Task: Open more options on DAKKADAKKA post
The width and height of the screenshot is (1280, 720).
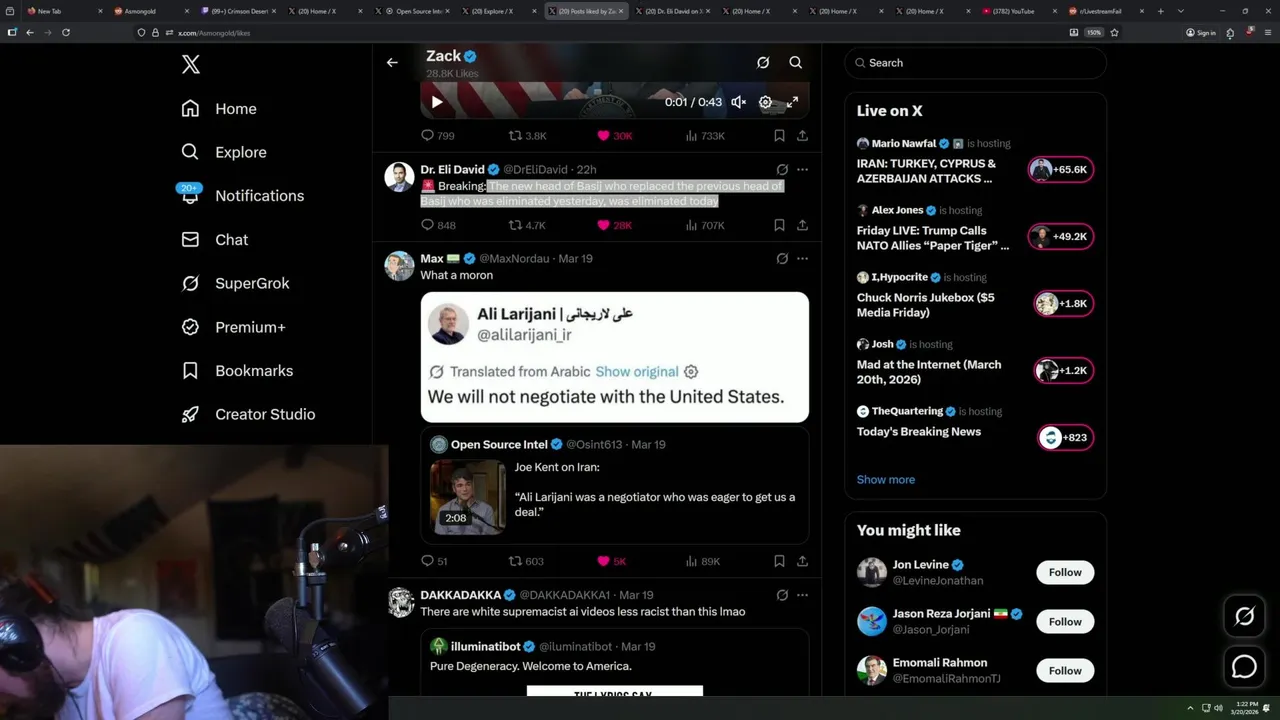Action: [802, 595]
